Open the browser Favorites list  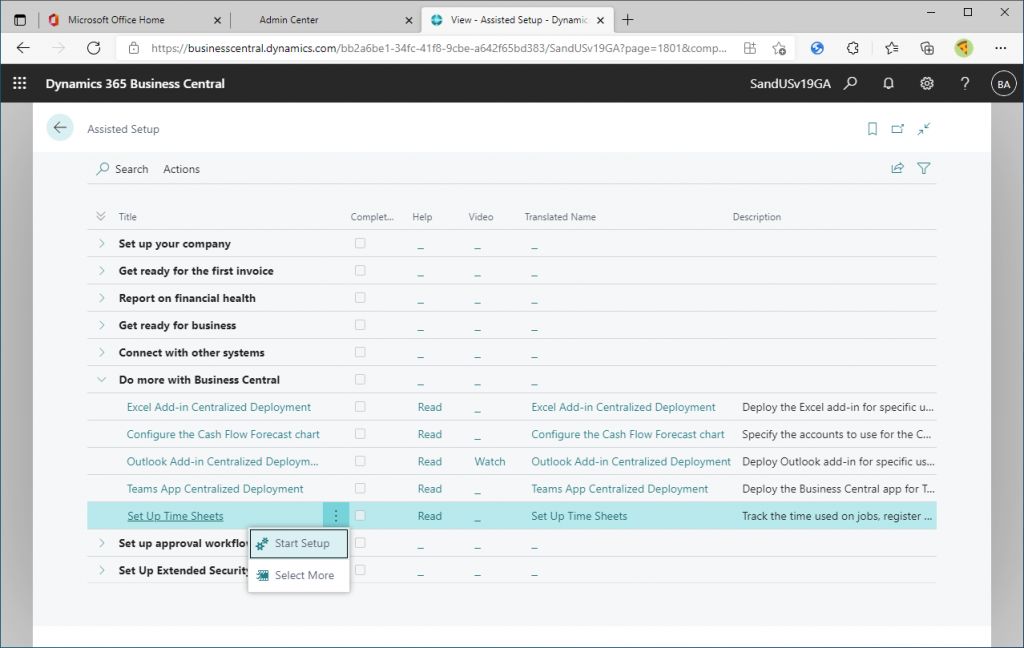891,48
